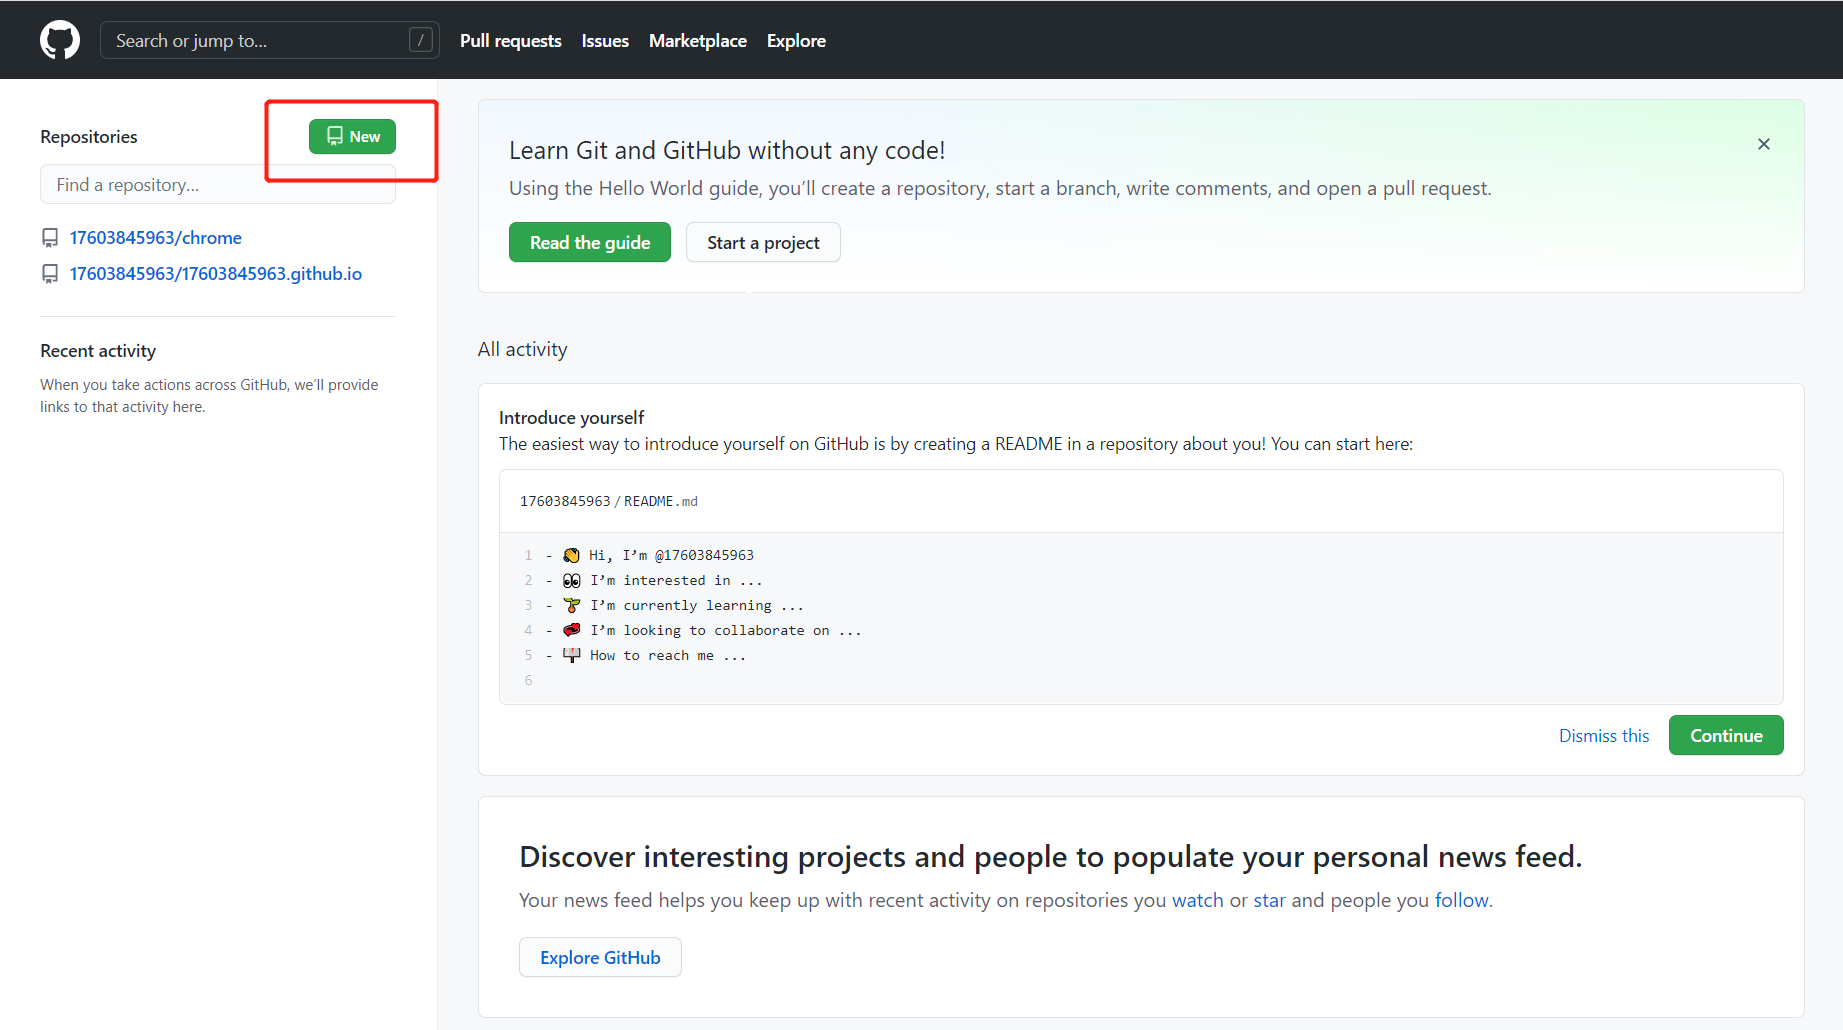The height and width of the screenshot is (1030, 1843).
Task: Click the follow link in the news feed text
Action: click(x=1461, y=899)
